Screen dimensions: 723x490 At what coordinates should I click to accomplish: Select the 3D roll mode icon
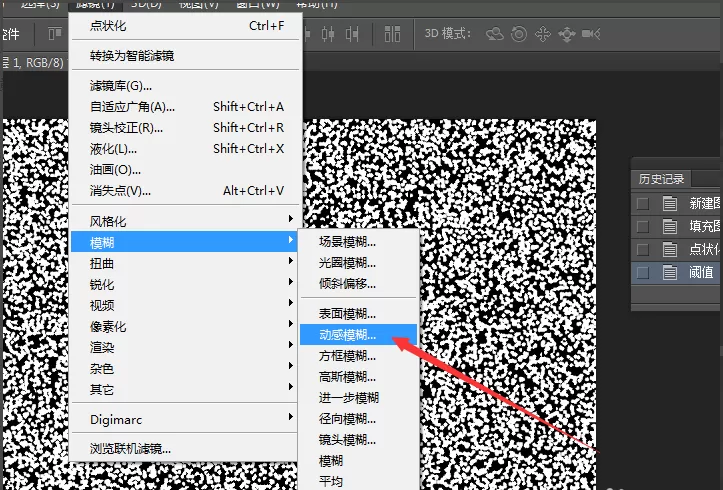519,34
